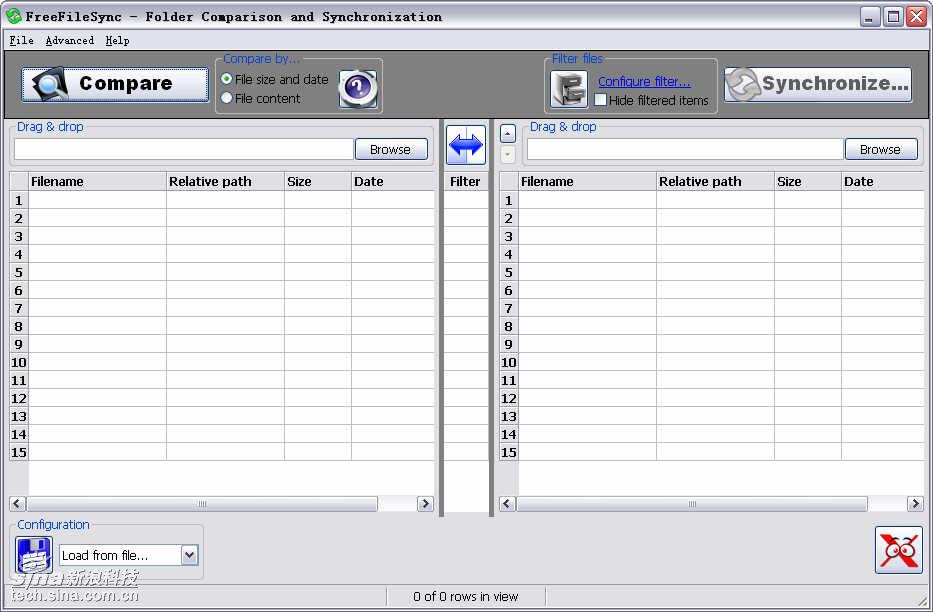Sort right grid by Date header
Image resolution: width=933 pixels, height=612 pixels.
click(883, 181)
